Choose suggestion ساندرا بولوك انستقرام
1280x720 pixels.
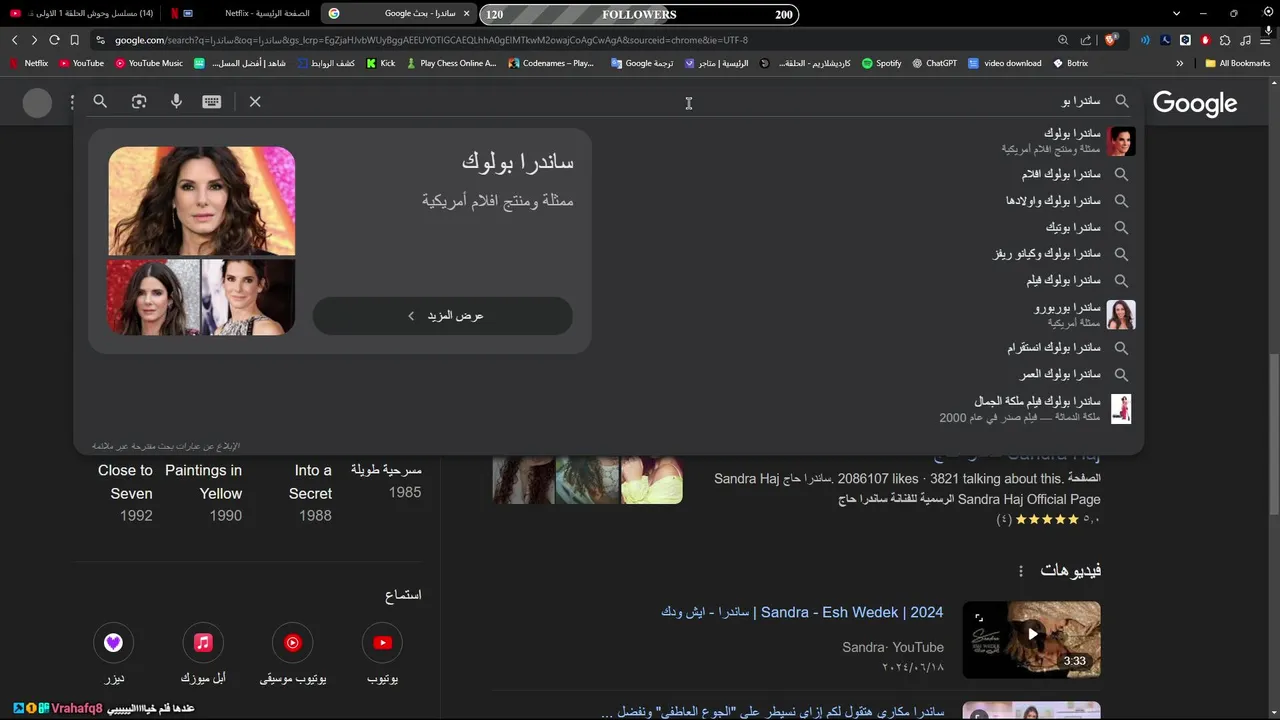click(1068, 348)
